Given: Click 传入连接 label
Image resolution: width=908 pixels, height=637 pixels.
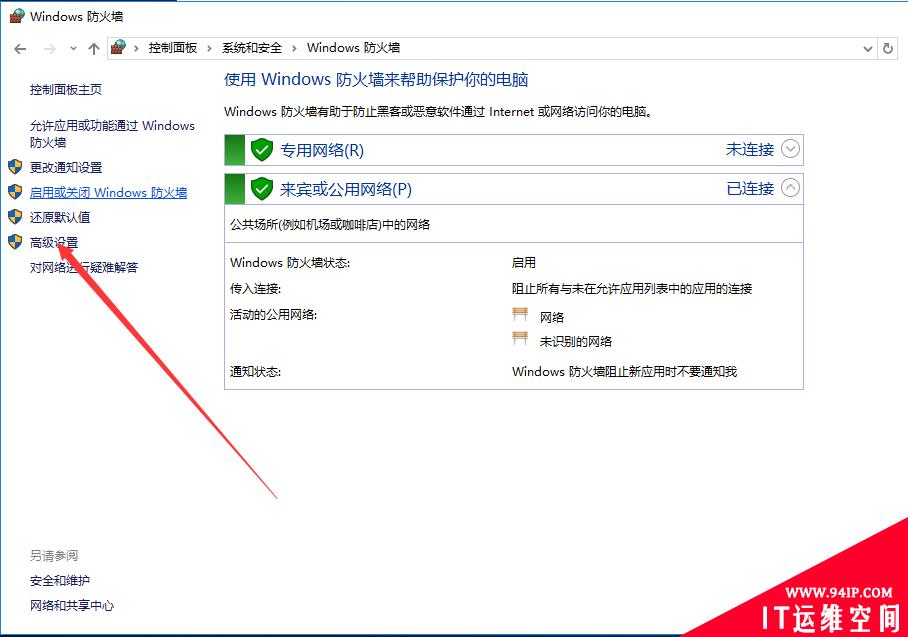Looking at the screenshot, I should tap(255, 288).
